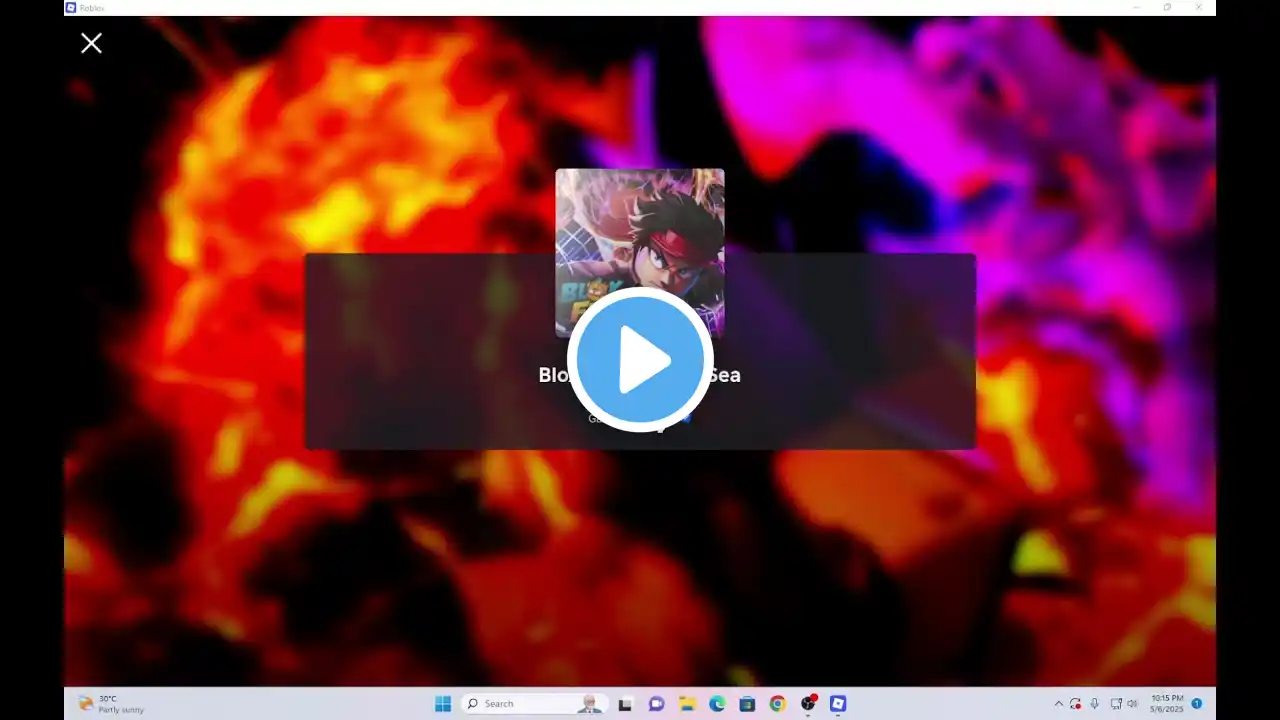Minimize the Roblox window
1280x720 pixels.
[1136, 7]
